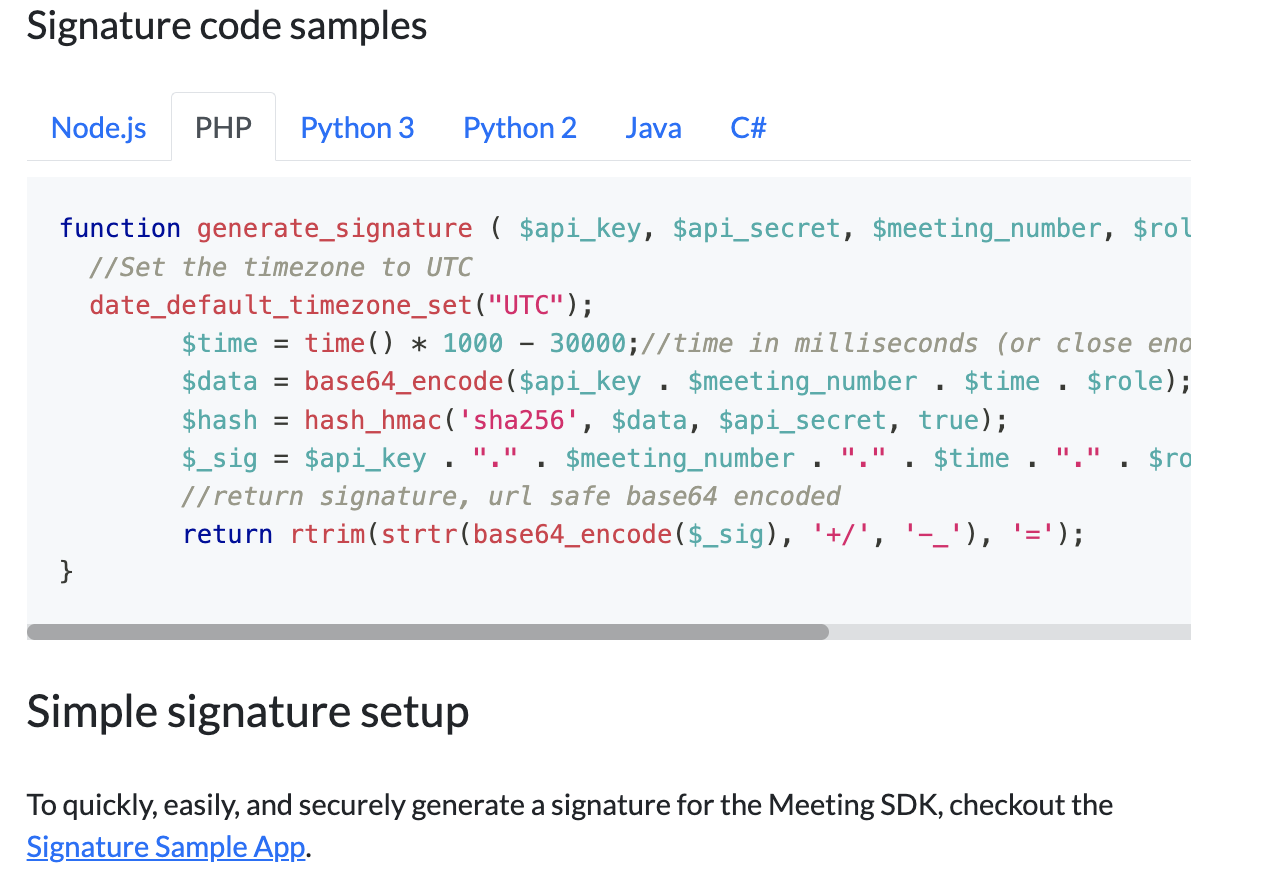1282x894 pixels.
Task: Open the Signature Sample App link
Action: pos(165,847)
